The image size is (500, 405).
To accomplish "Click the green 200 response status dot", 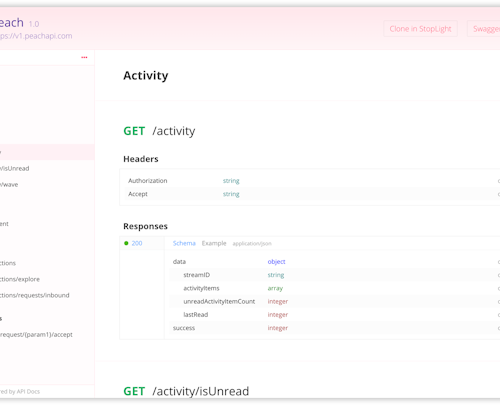I will [126, 243].
